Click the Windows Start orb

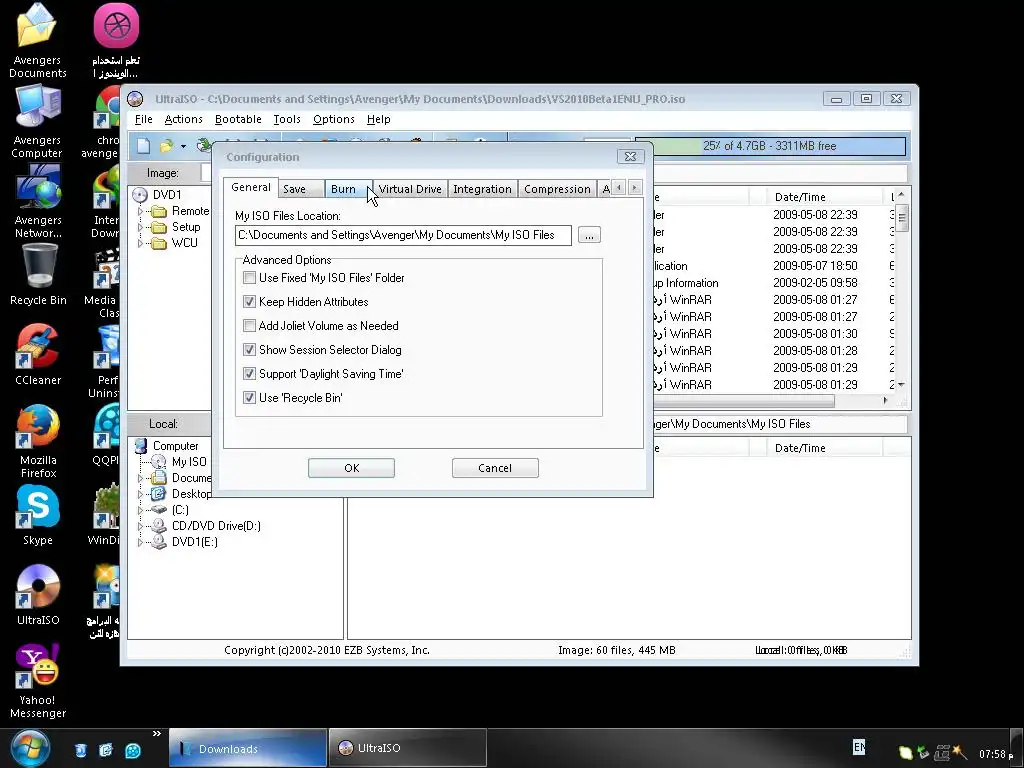30,748
